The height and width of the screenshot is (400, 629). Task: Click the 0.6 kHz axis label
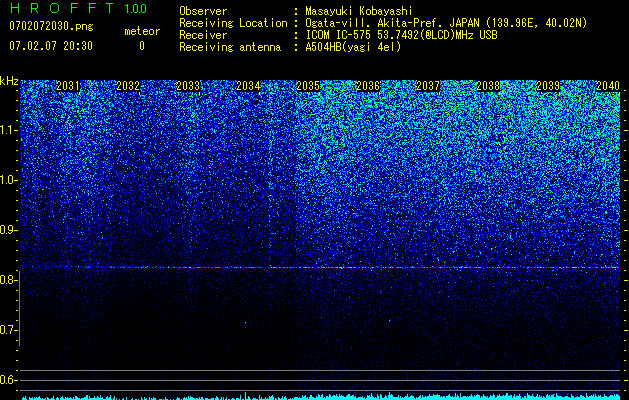[x=6, y=380]
